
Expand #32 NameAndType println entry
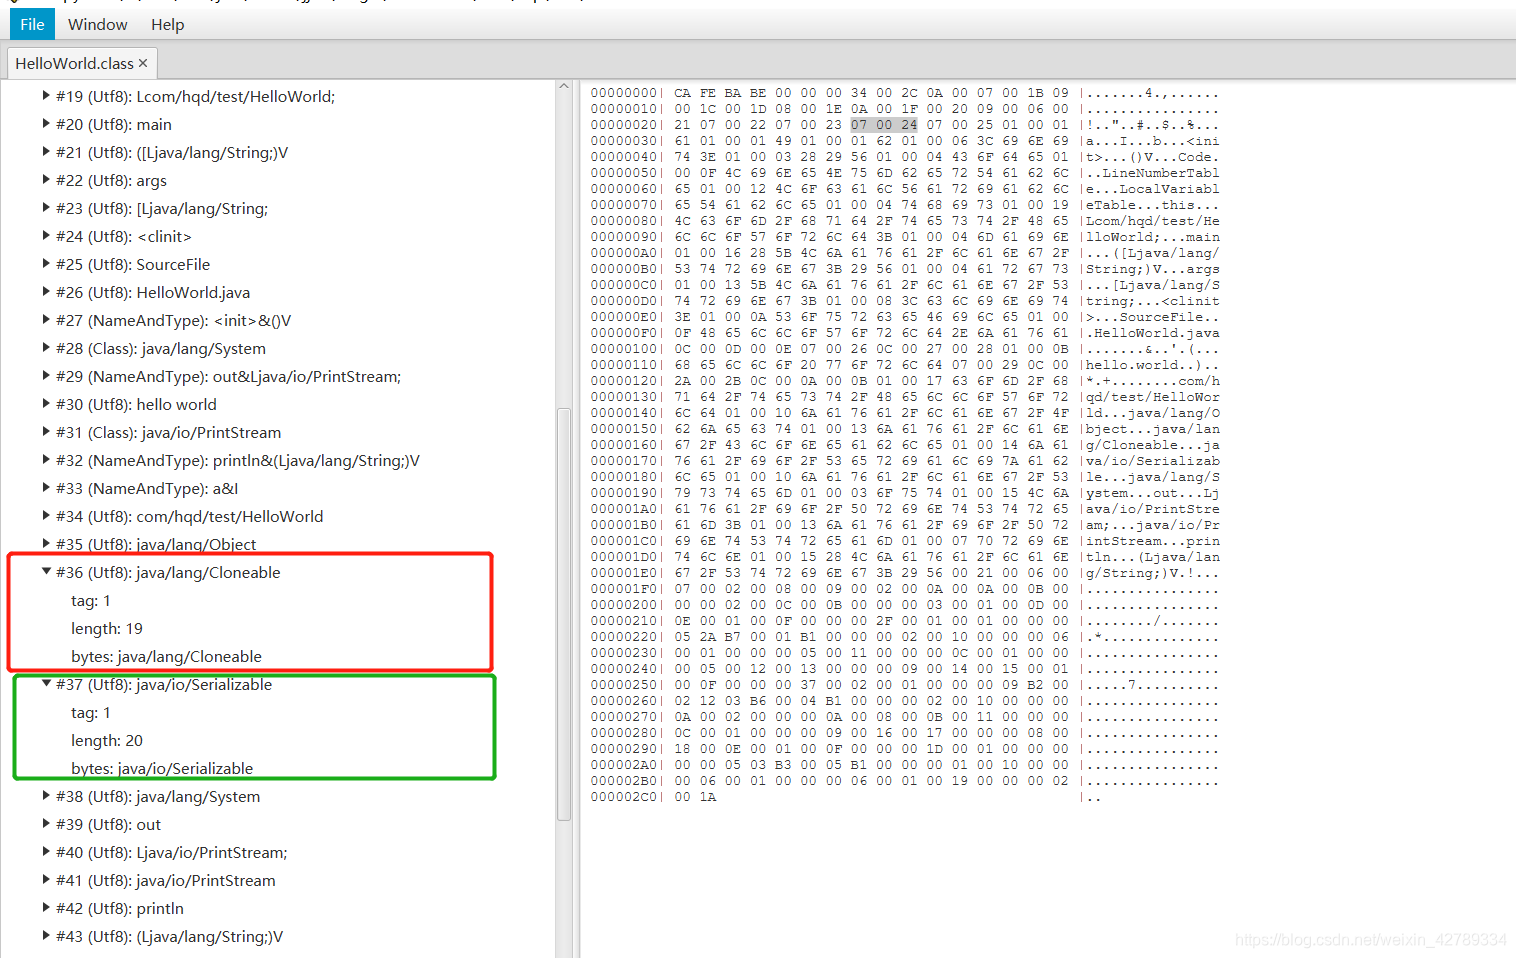(x=46, y=460)
